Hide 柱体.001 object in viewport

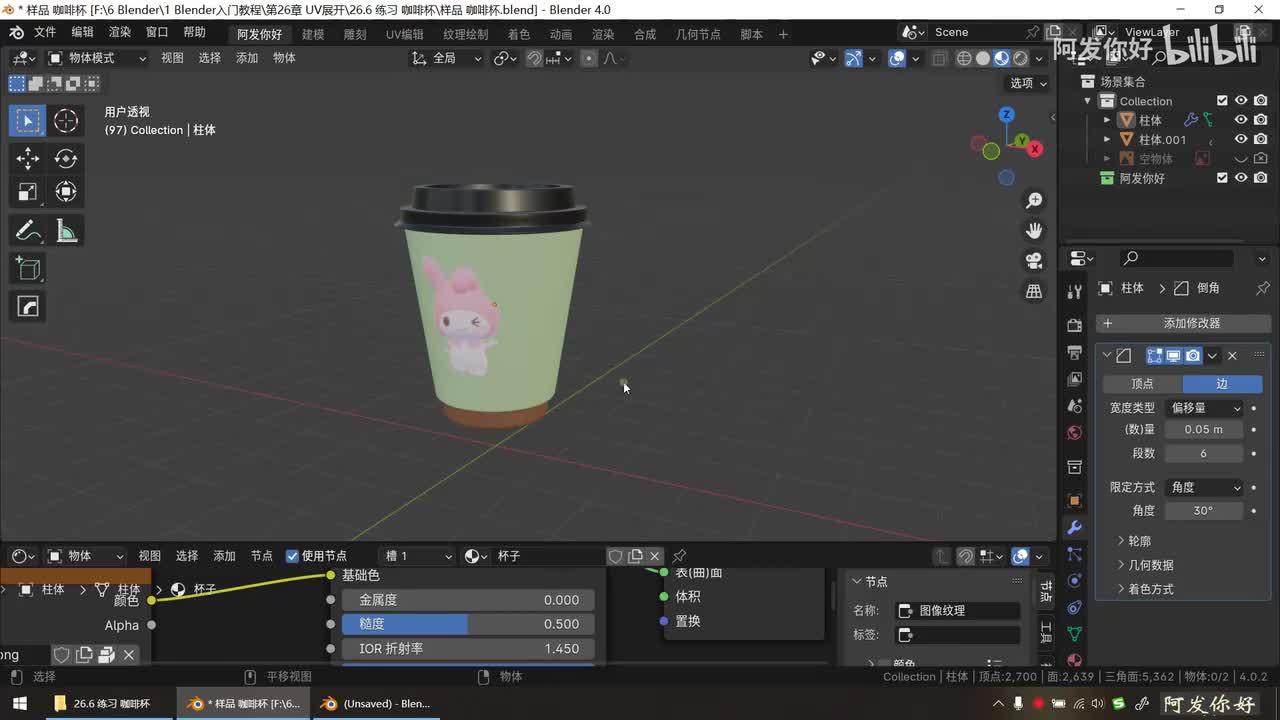[x=1241, y=139]
